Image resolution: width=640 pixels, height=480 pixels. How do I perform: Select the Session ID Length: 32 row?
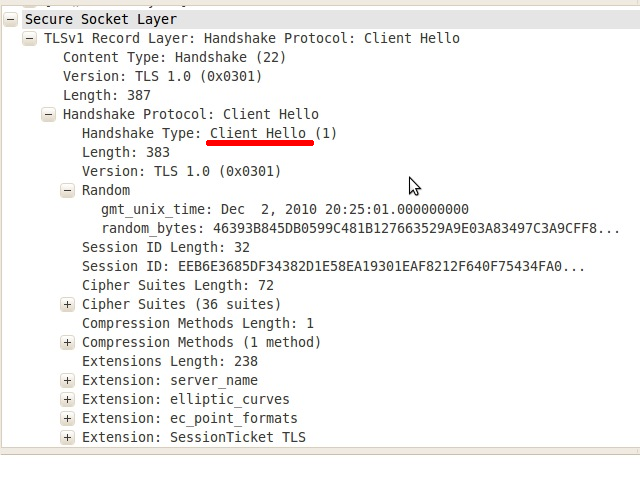tap(166, 247)
